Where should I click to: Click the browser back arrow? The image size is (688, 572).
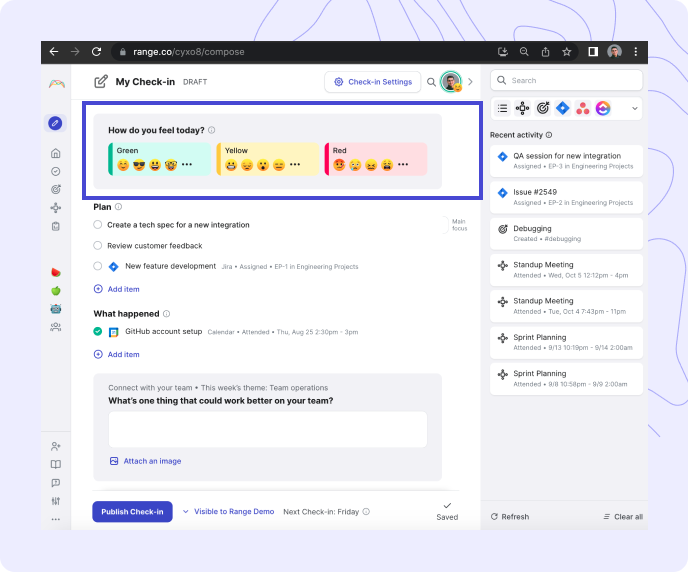(54, 52)
